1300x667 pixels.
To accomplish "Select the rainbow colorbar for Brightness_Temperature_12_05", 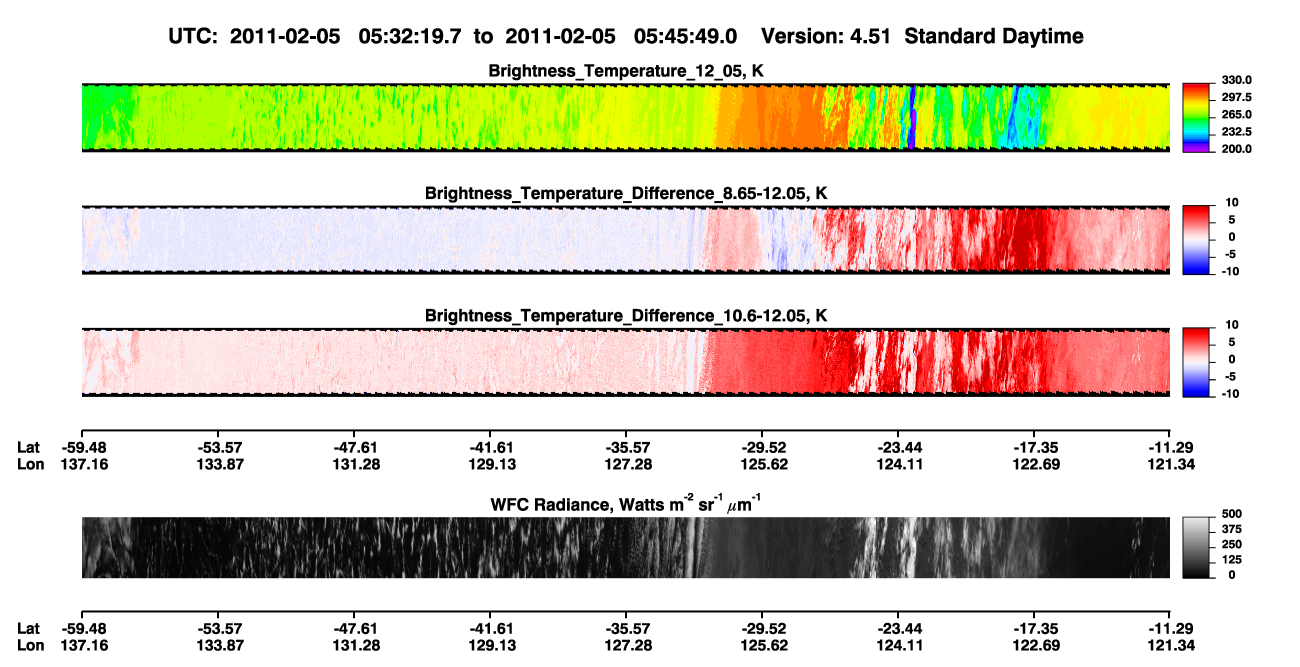I will (1196, 118).
